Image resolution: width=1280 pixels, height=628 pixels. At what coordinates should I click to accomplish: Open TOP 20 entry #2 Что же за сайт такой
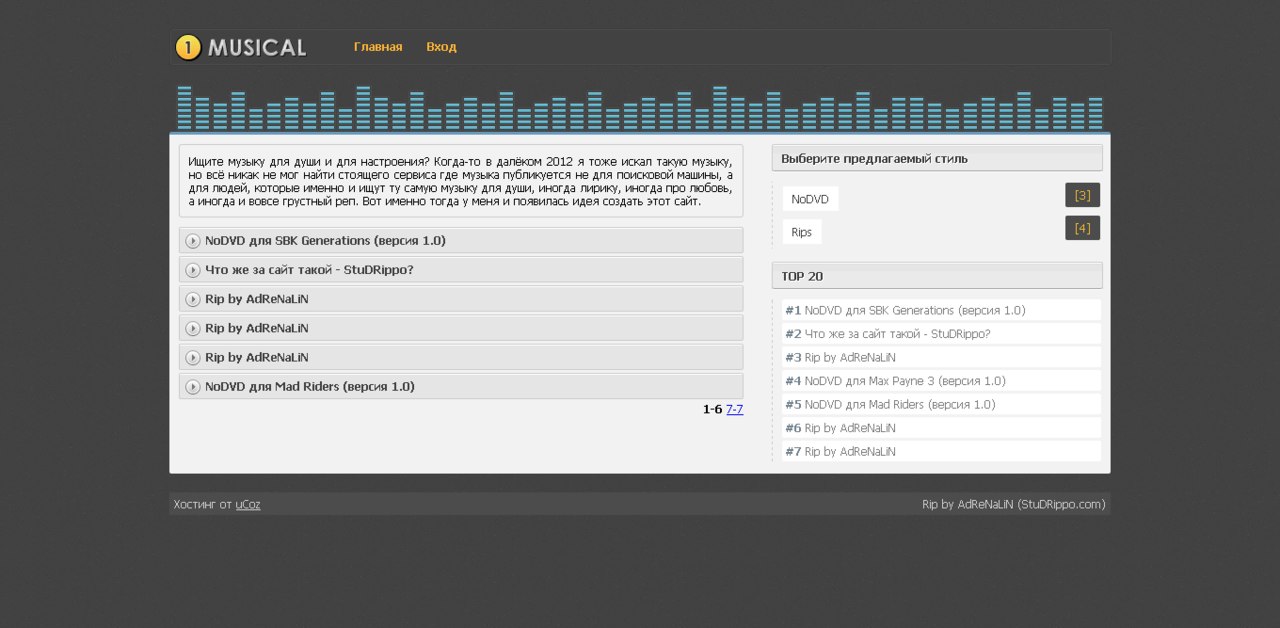897,334
